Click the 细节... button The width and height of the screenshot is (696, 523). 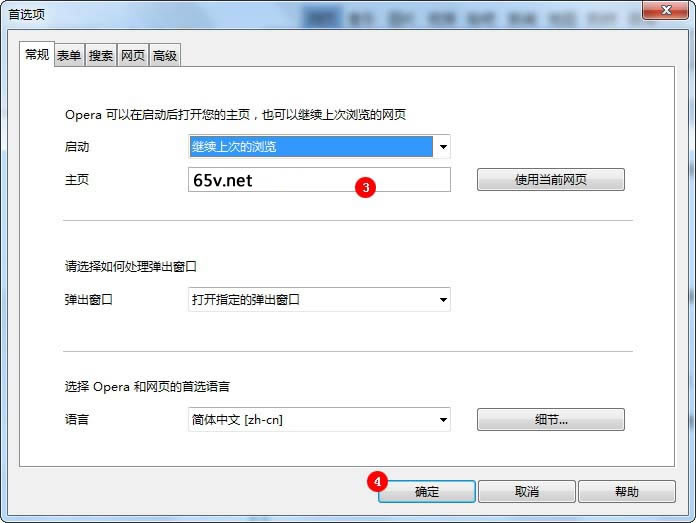551,420
